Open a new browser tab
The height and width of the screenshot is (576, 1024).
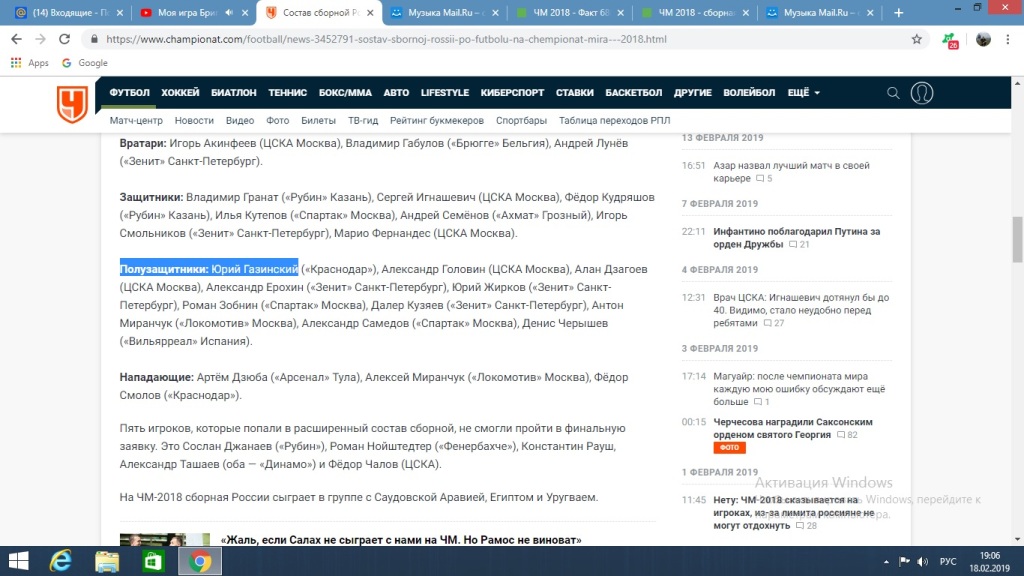click(899, 12)
